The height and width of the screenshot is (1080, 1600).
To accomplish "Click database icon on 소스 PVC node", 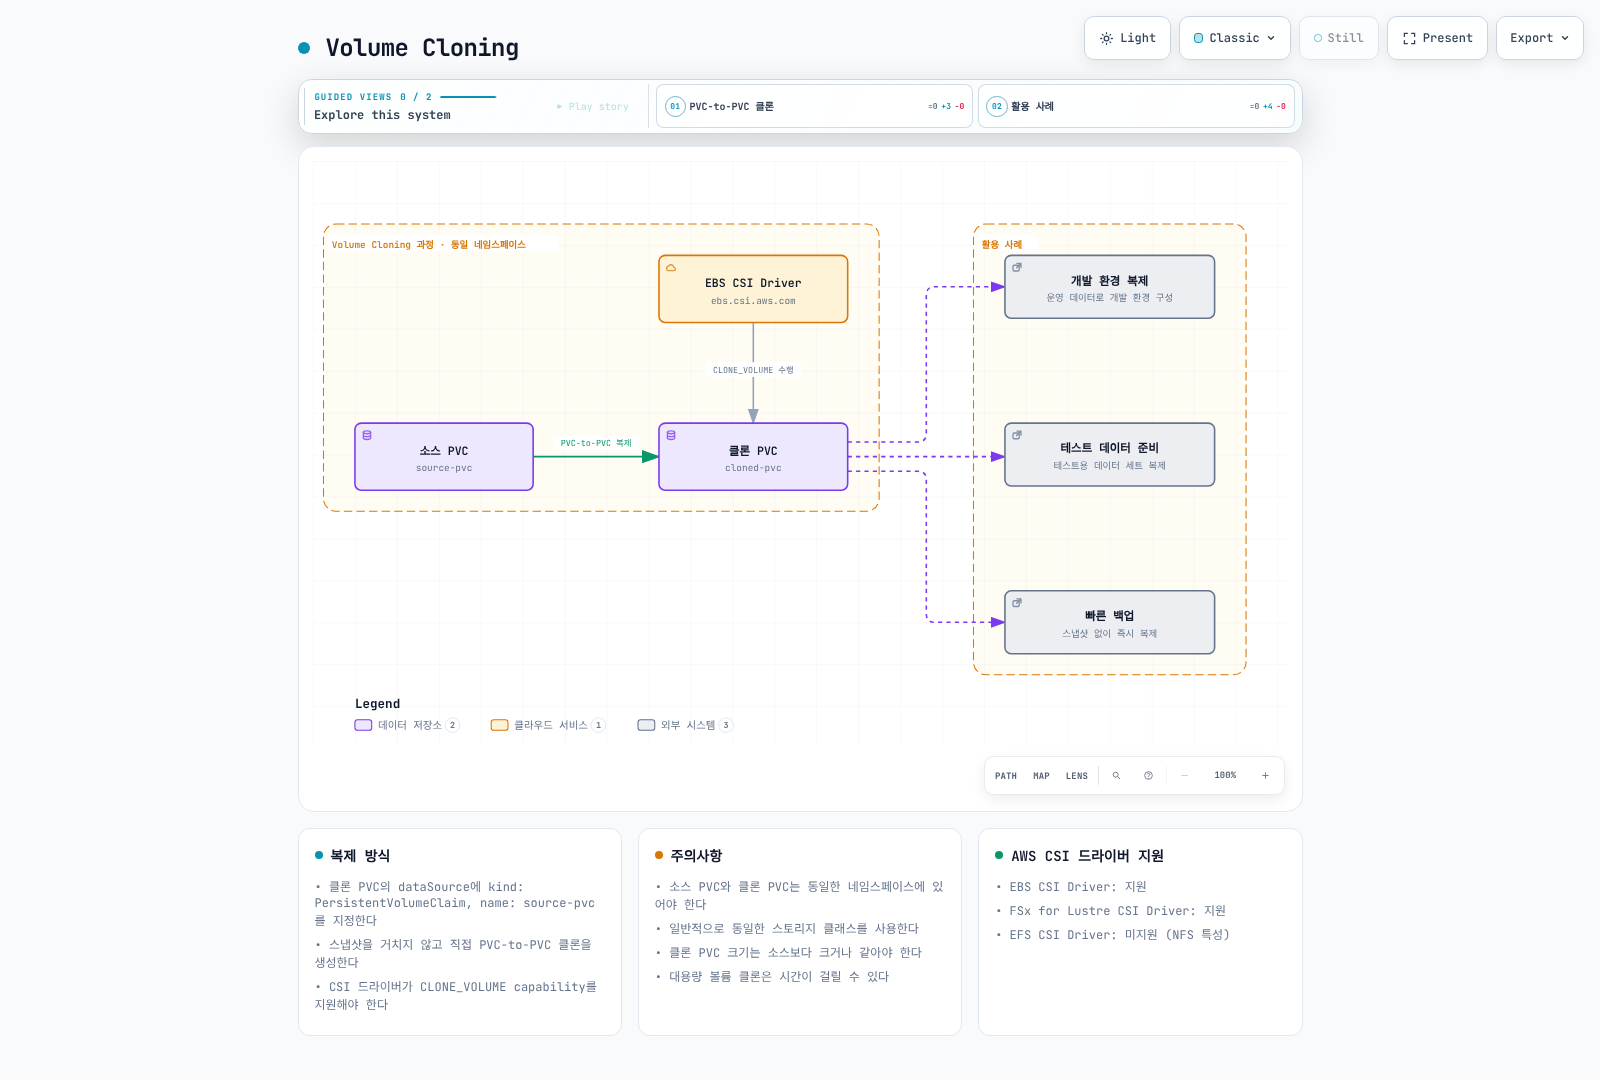I will point(367,435).
